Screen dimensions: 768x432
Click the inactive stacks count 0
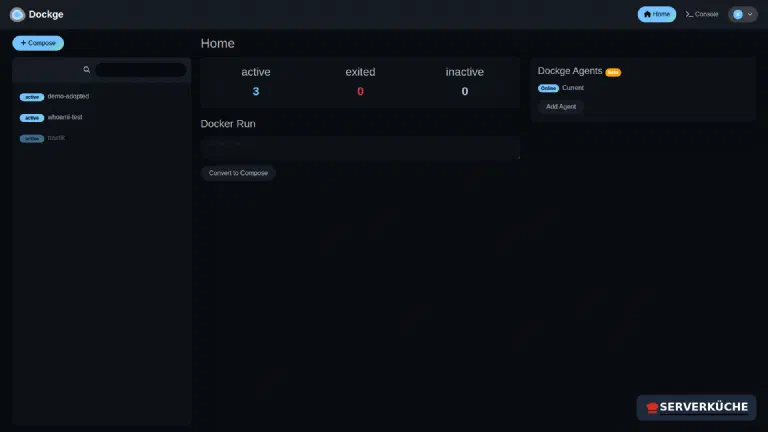coord(465,92)
